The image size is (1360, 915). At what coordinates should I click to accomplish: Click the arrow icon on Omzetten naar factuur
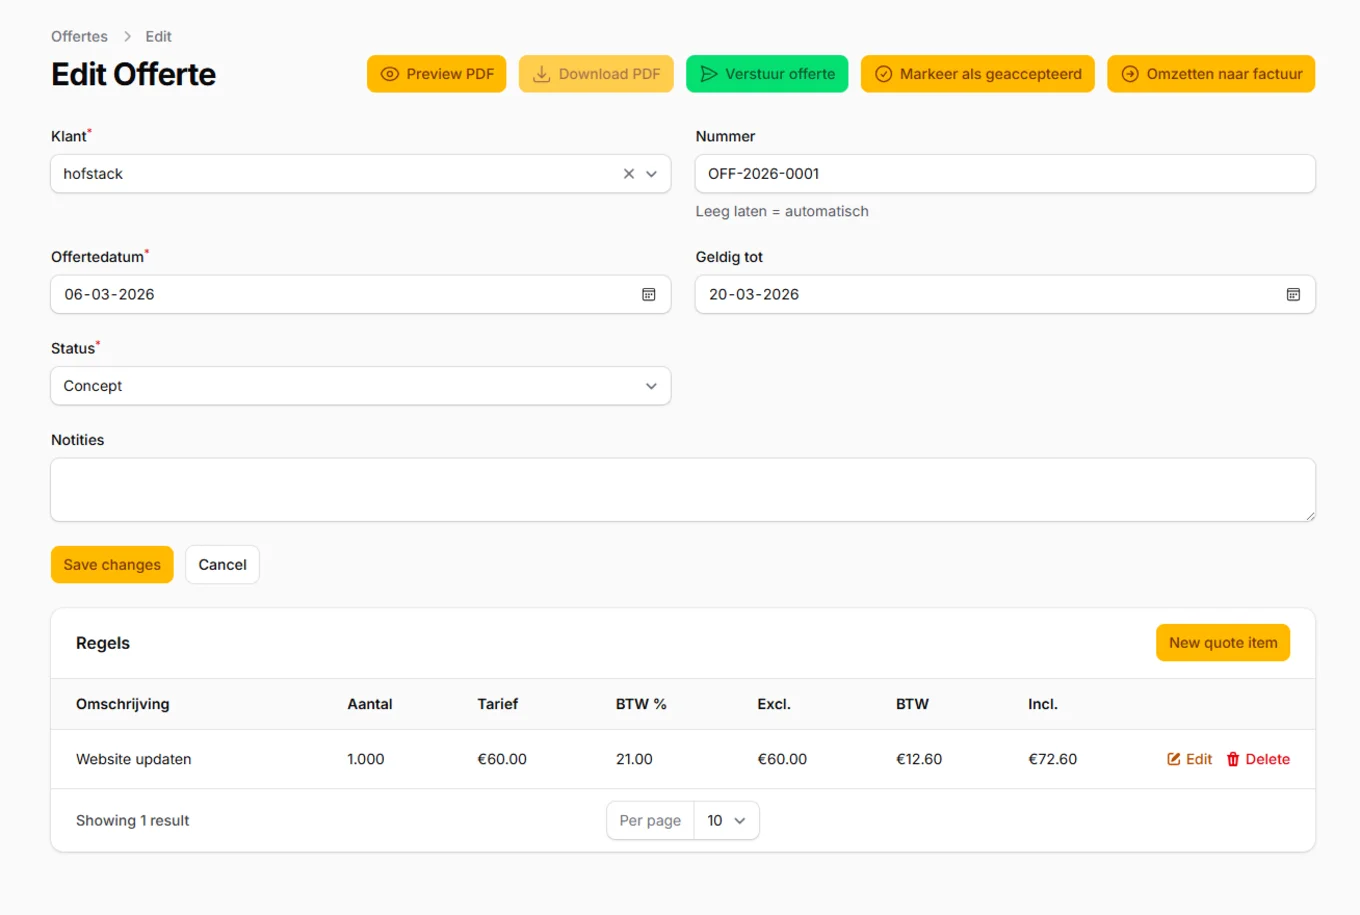point(1130,74)
